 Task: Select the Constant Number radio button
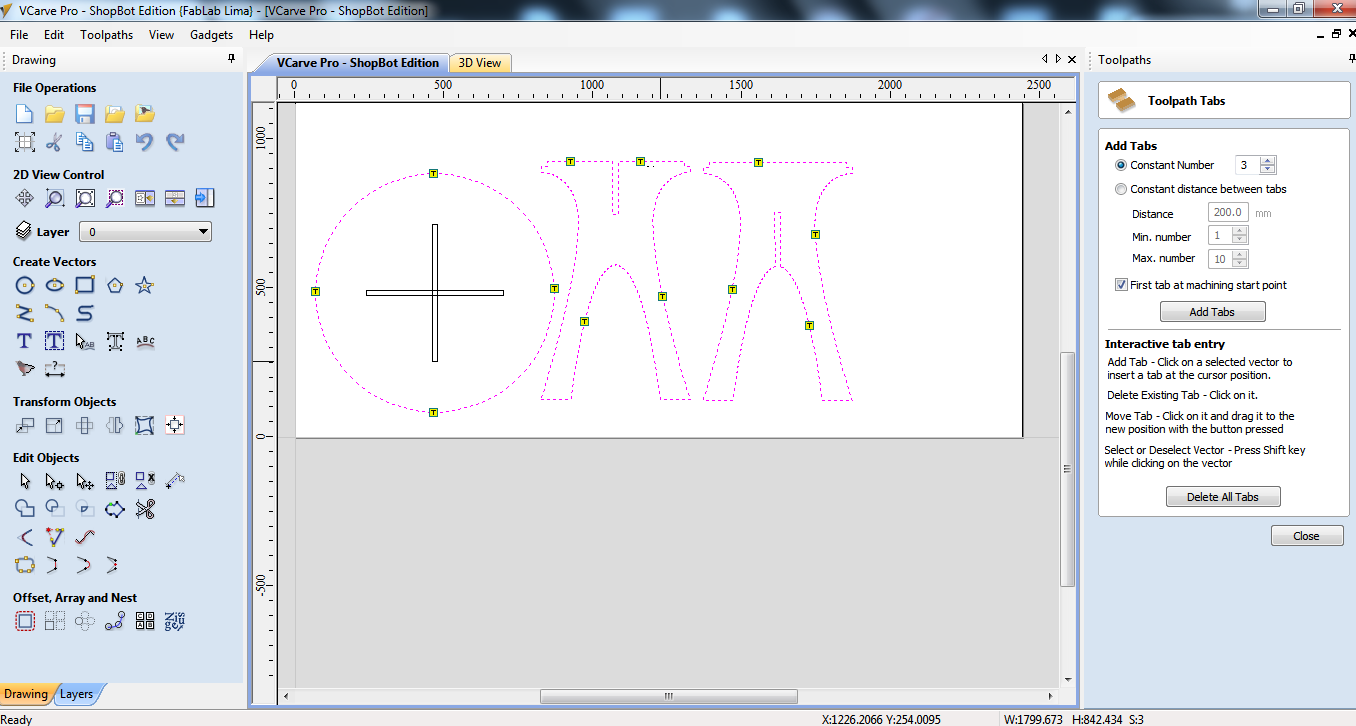1121,166
